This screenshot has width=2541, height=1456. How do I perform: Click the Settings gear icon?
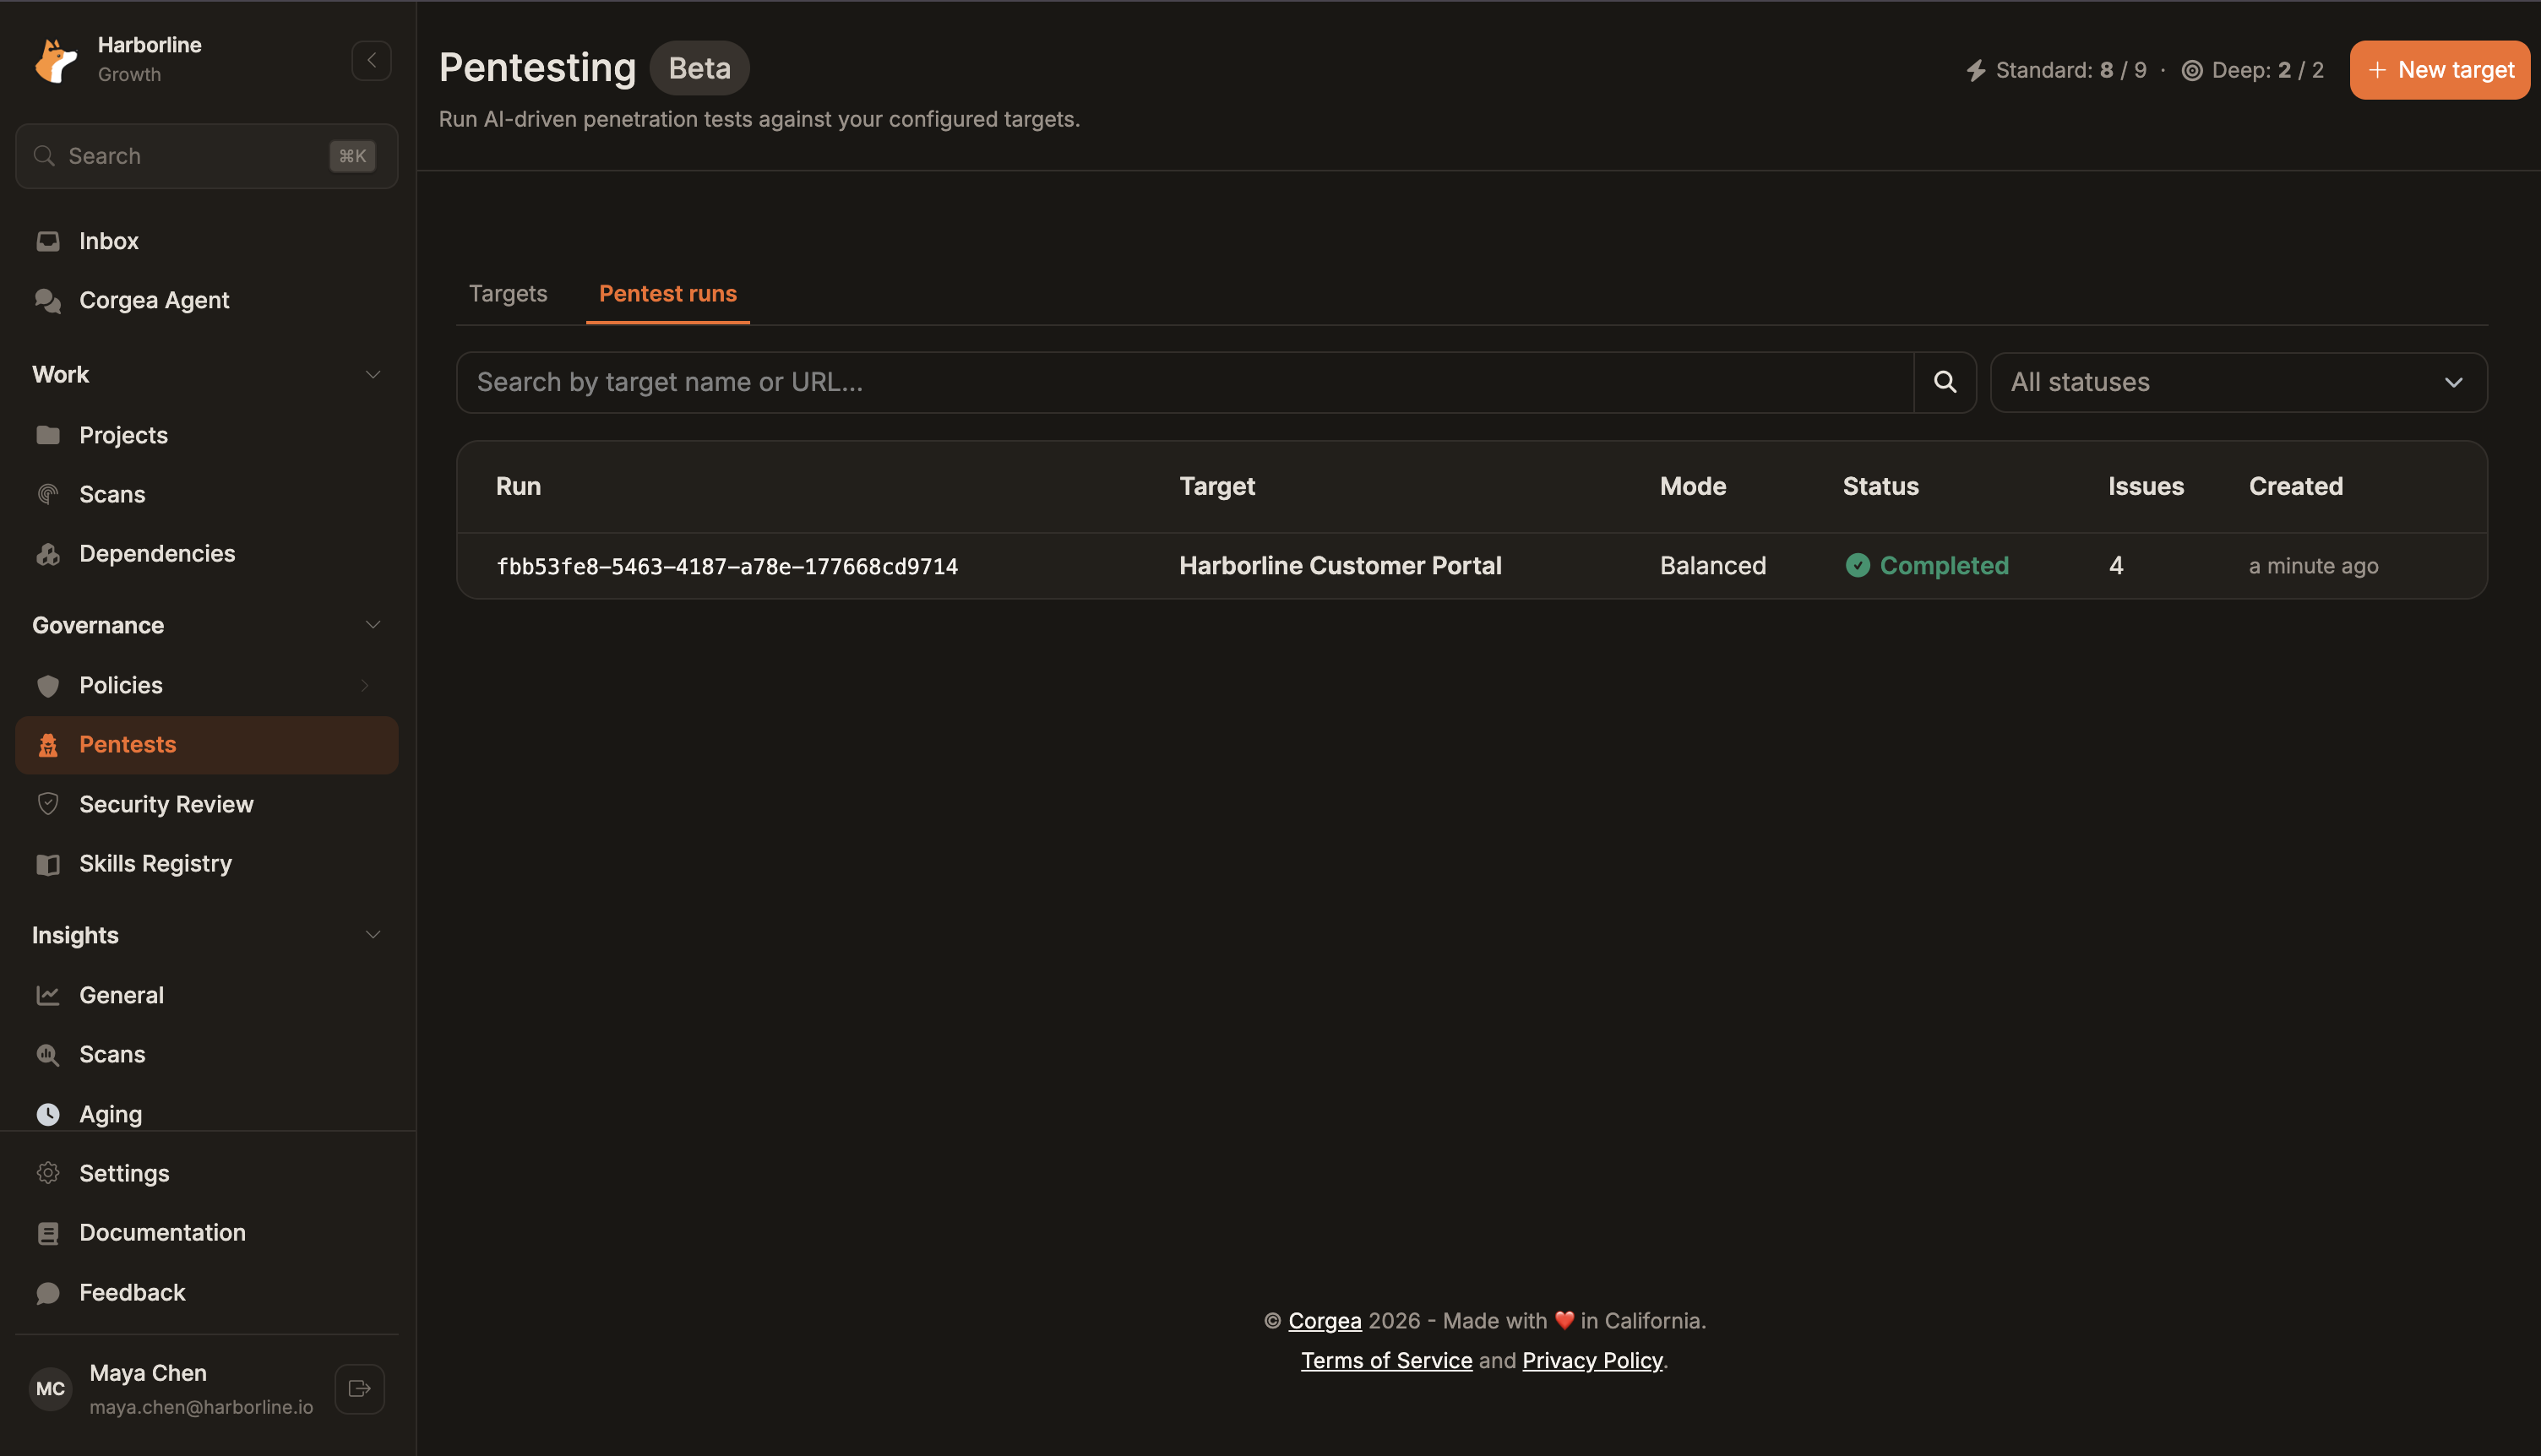pyautogui.click(x=48, y=1173)
